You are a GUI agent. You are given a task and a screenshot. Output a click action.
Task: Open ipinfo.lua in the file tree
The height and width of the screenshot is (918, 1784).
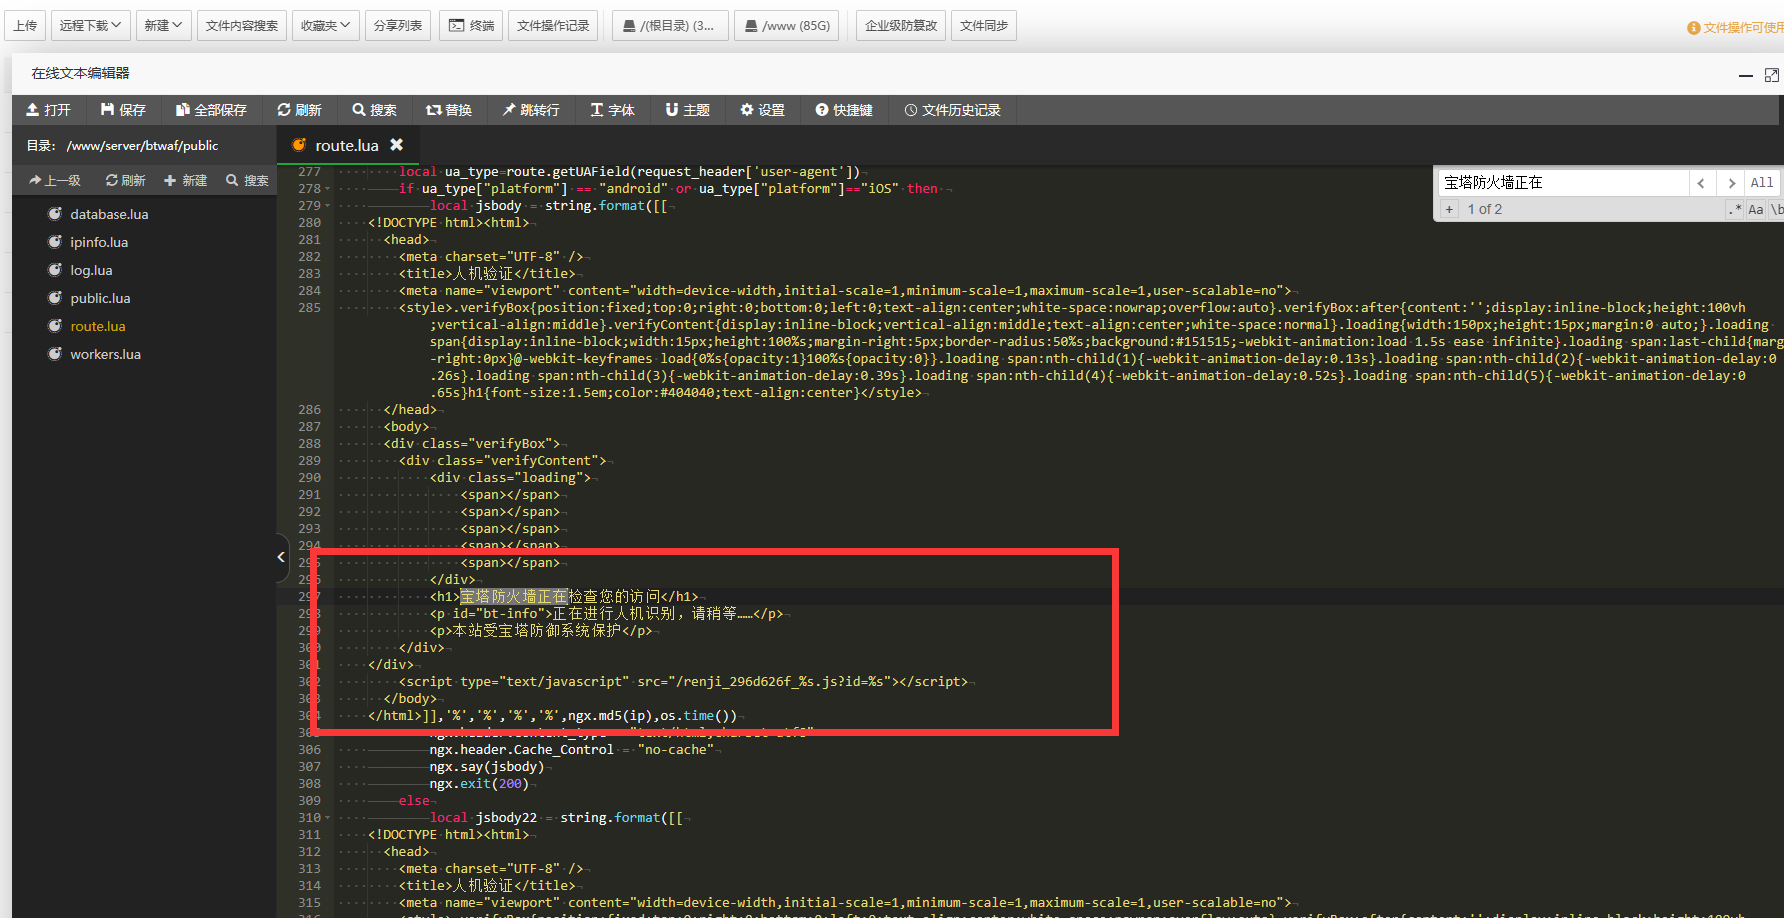[99, 242]
